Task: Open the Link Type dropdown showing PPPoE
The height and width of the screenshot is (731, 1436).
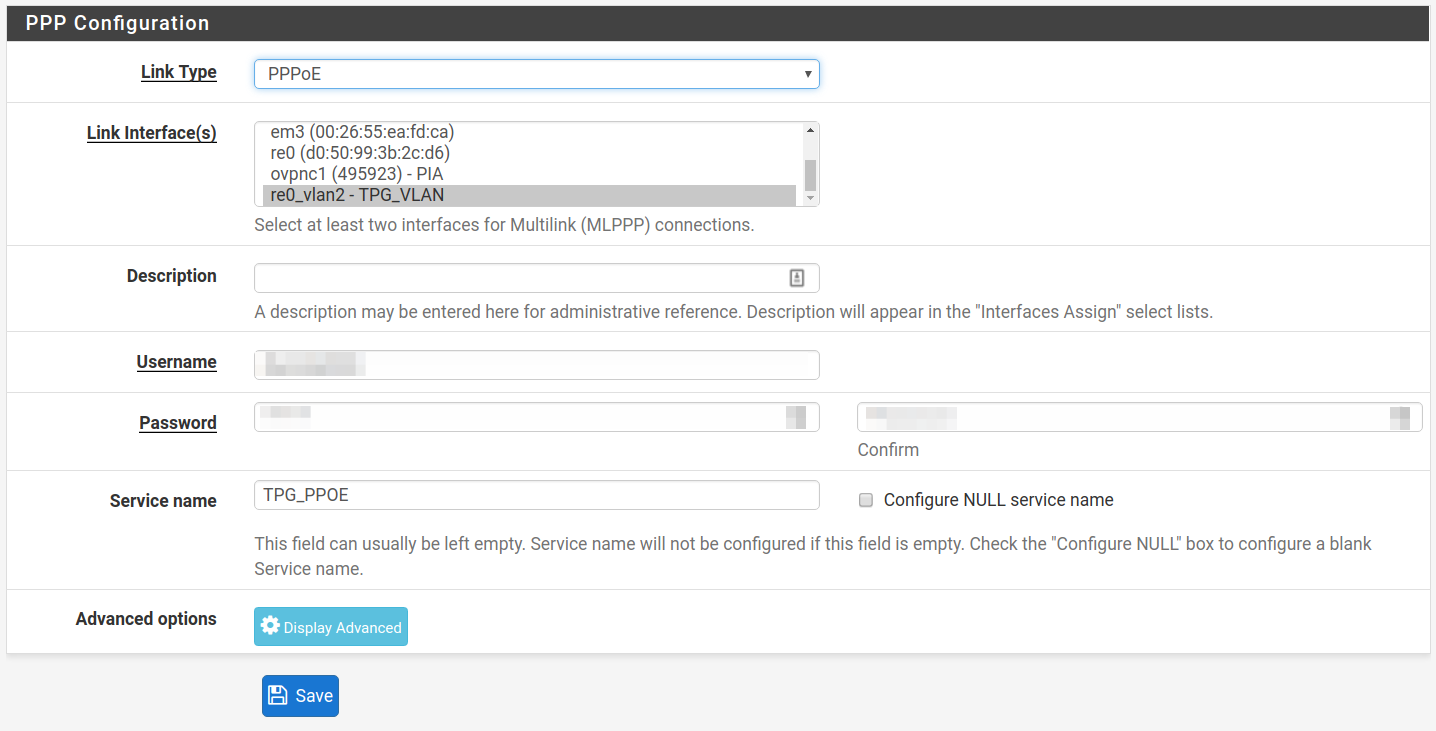Action: pyautogui.click(x=537, y=73)
